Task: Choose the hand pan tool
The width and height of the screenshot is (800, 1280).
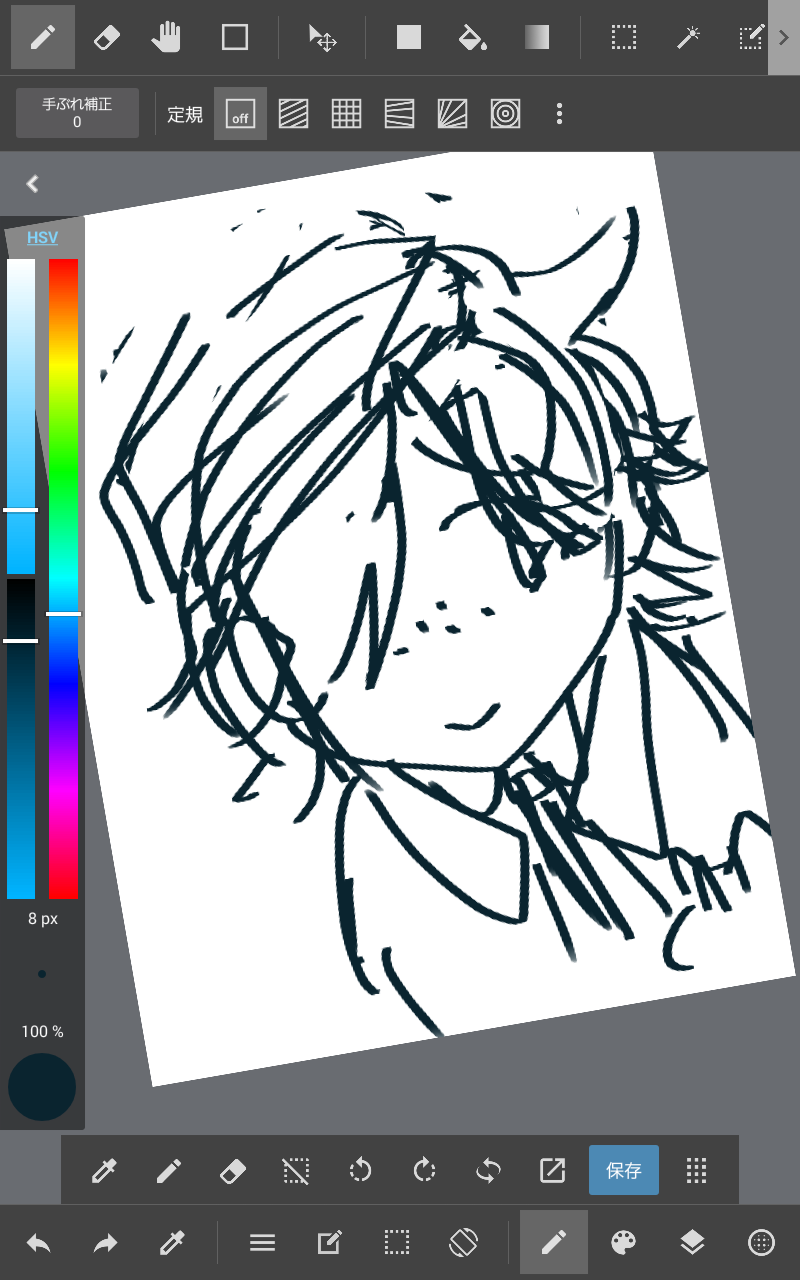Action: 168,38
